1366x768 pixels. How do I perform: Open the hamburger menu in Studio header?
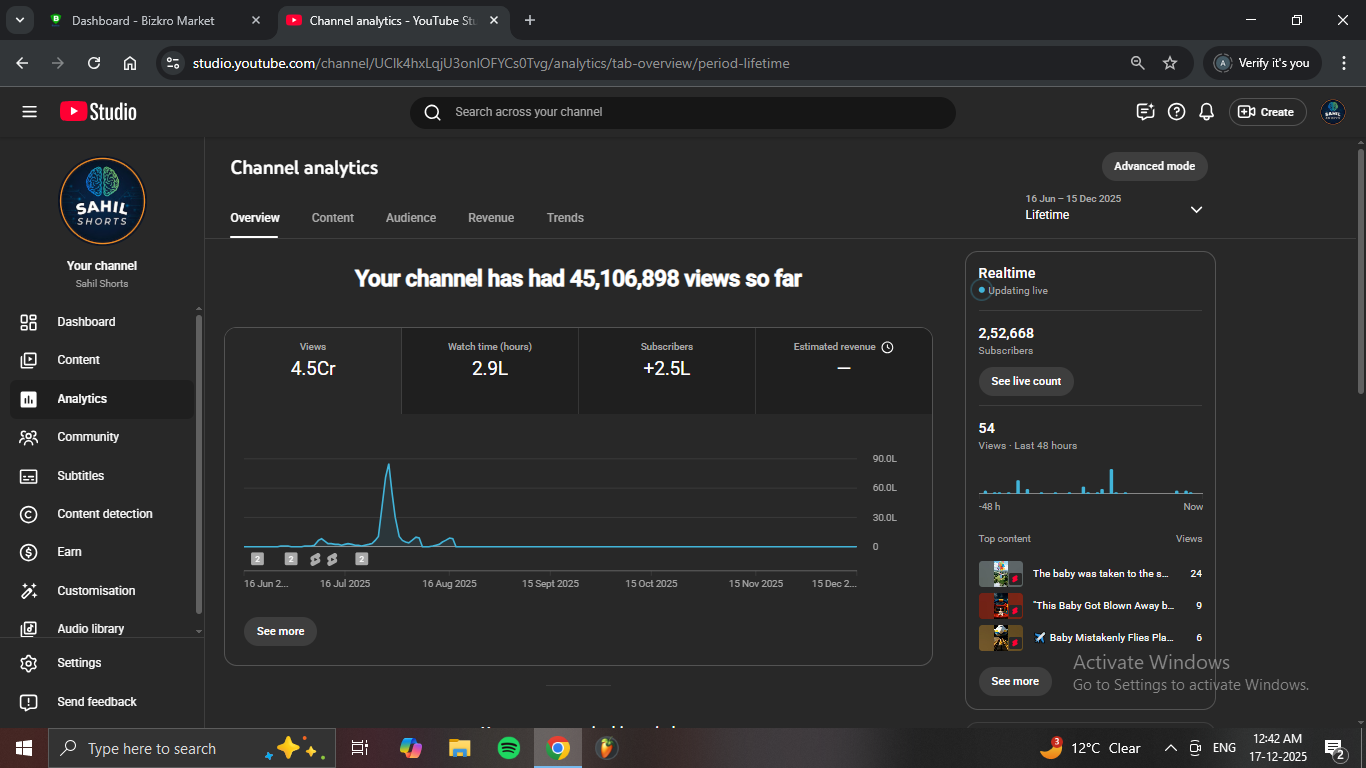coord(29,112)
